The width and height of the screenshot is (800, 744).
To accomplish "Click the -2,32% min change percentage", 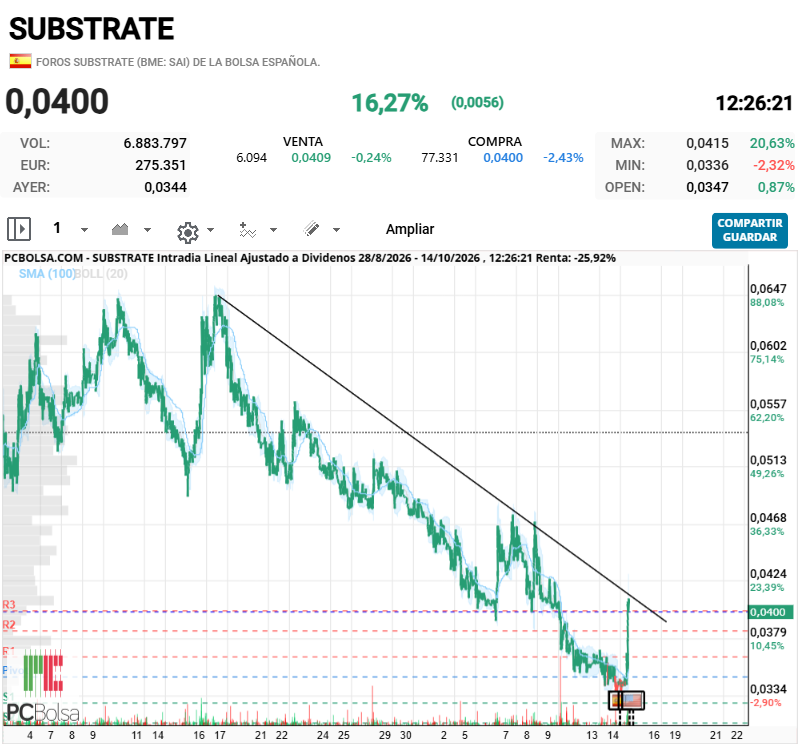I will point(773,165).
